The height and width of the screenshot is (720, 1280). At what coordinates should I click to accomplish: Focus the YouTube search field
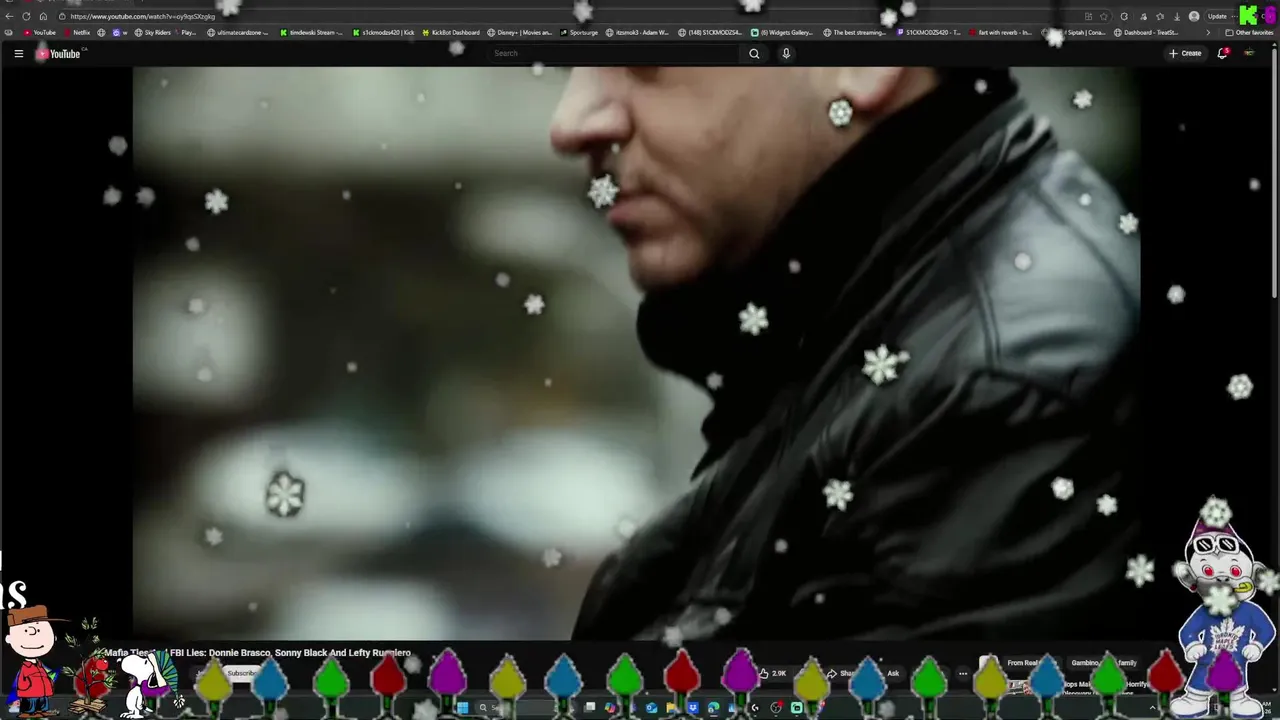(x=612, y=53)
